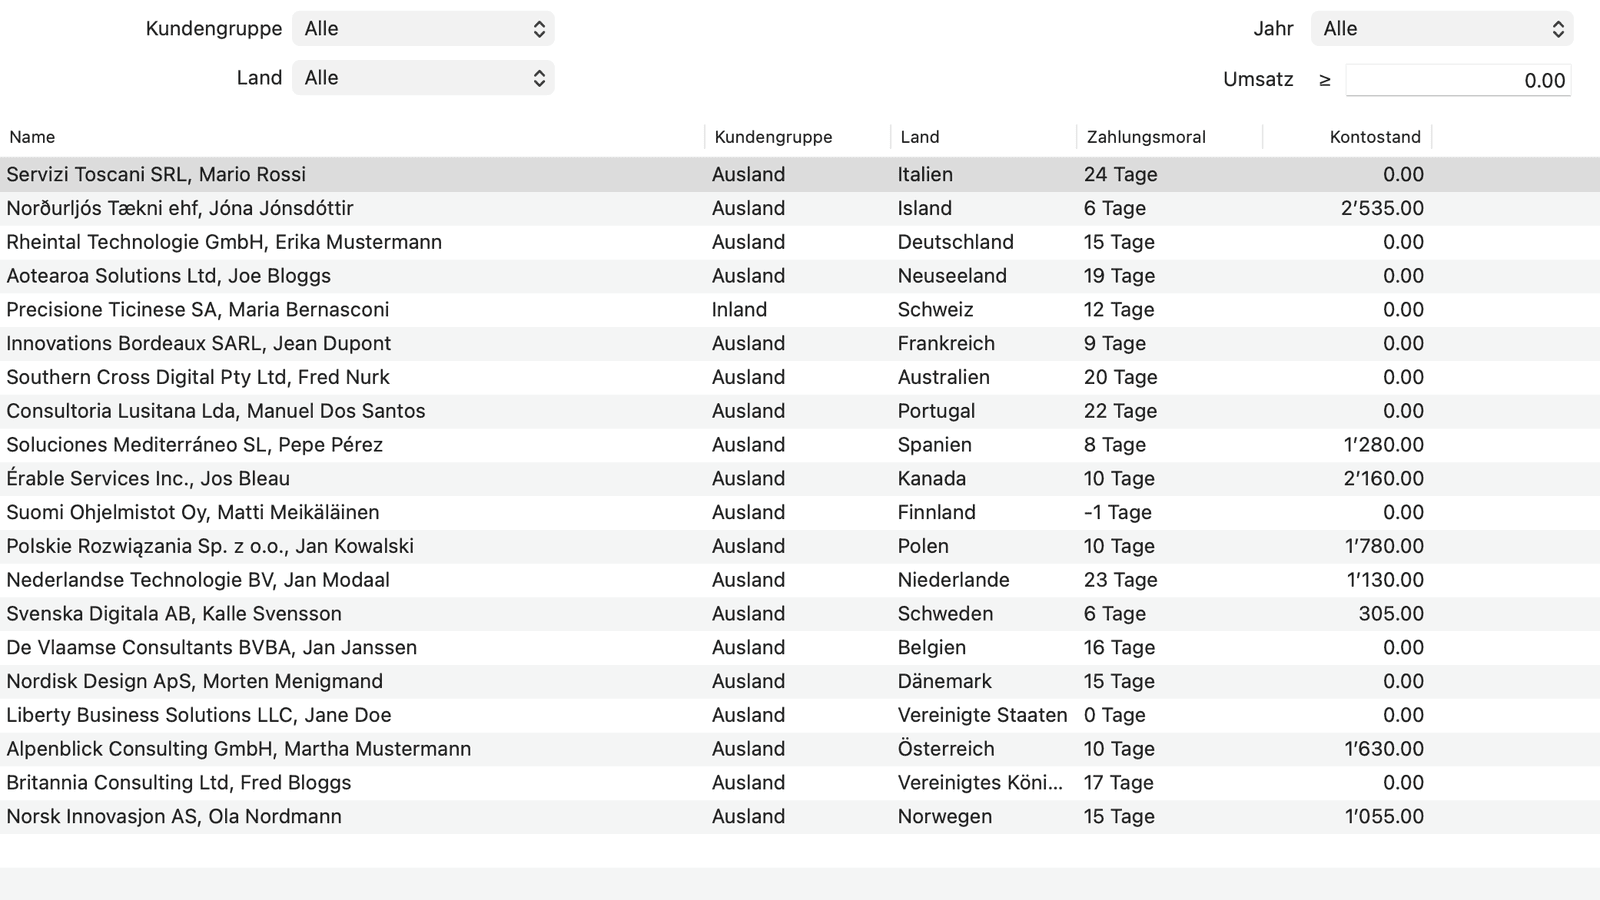The height and width of the screenshot is (900, 1600).
Task: Select Érable Services Inc. customer row
Action: [148, 479]
